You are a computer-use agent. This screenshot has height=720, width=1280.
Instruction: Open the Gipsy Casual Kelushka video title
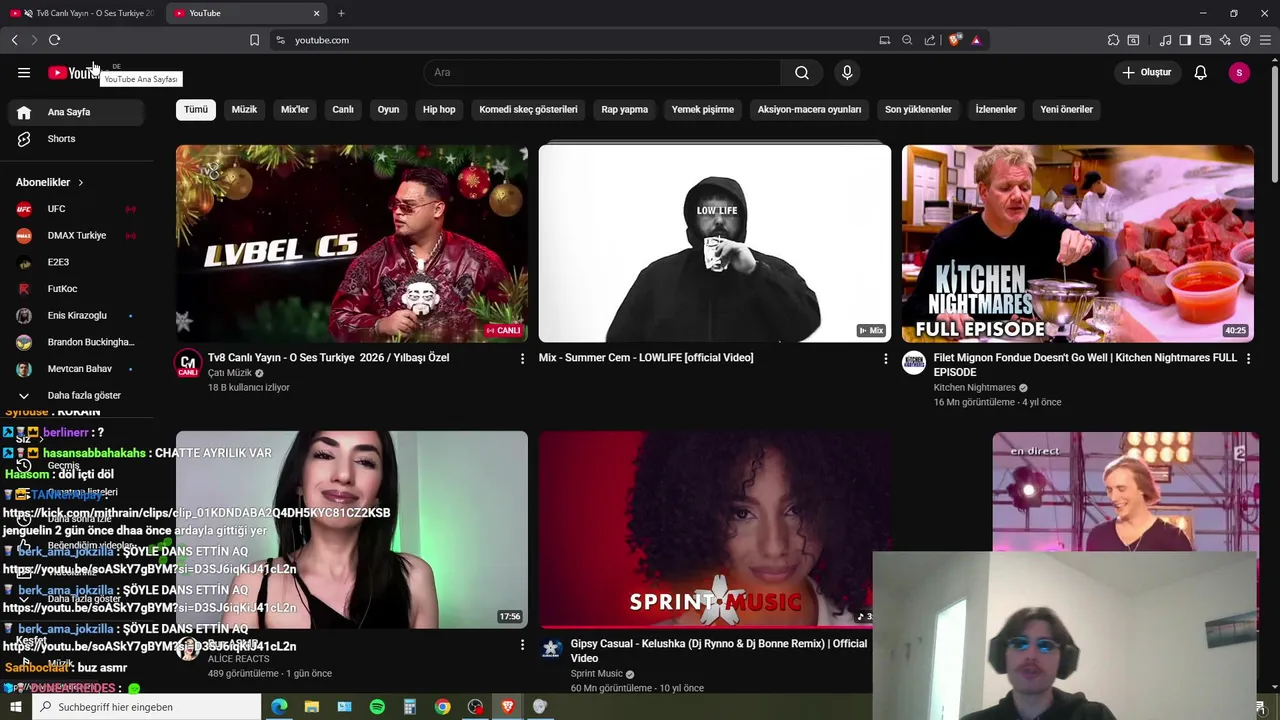click(x=718, y=650)
